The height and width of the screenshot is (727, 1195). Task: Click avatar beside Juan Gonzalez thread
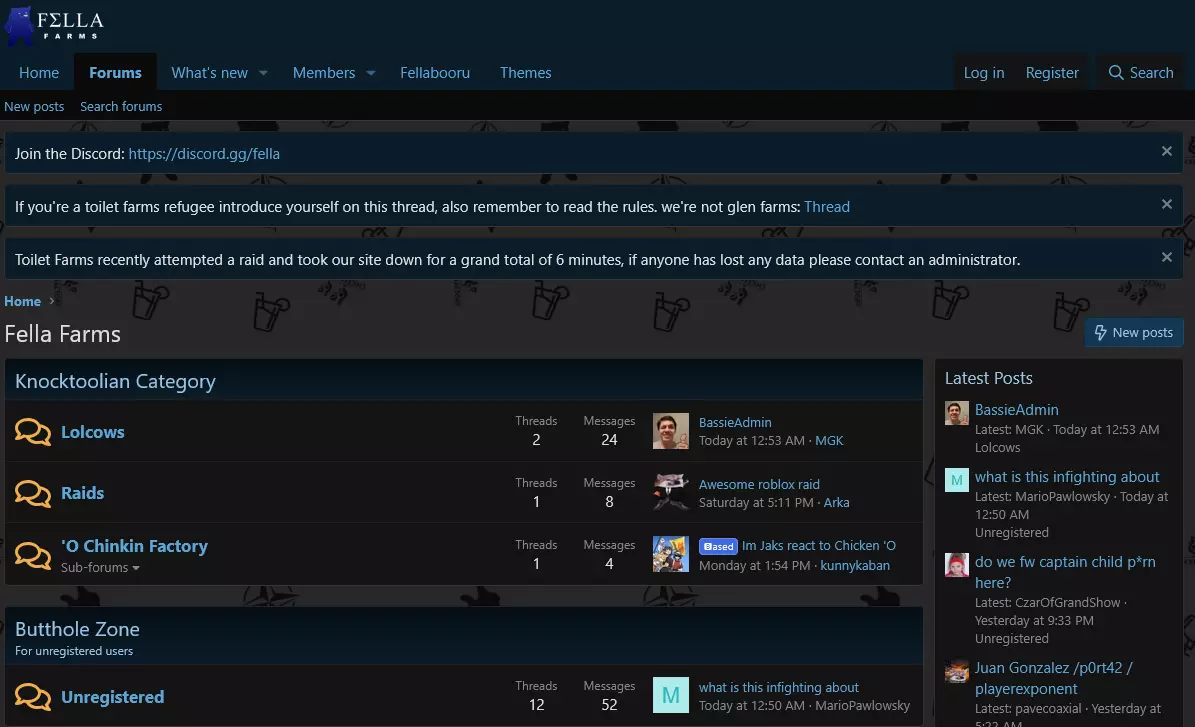click(956, 671)
